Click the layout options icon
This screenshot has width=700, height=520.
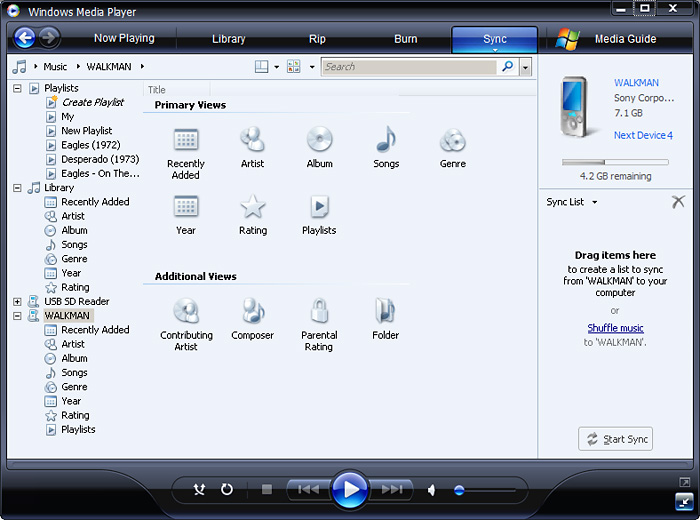(x=261, y=67)
